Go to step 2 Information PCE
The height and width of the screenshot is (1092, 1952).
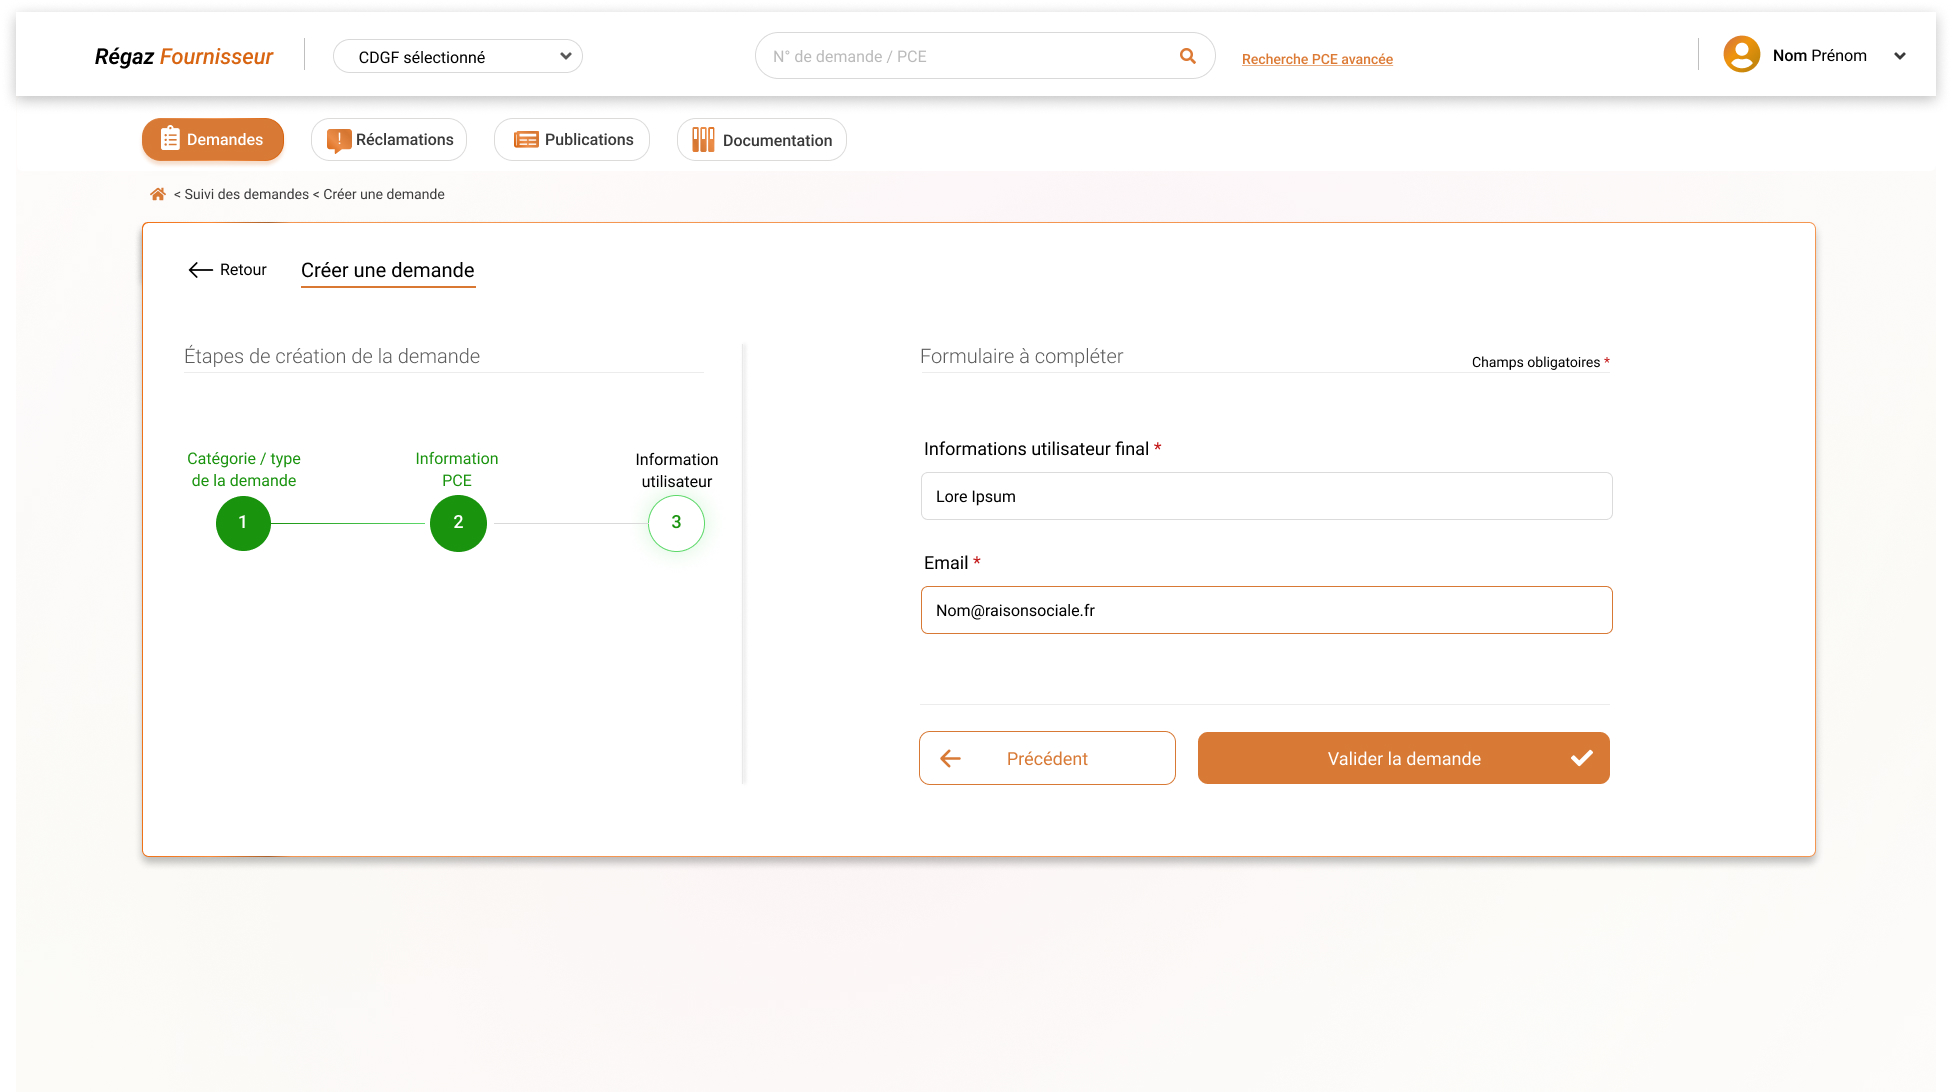click(x=458, y=522)
